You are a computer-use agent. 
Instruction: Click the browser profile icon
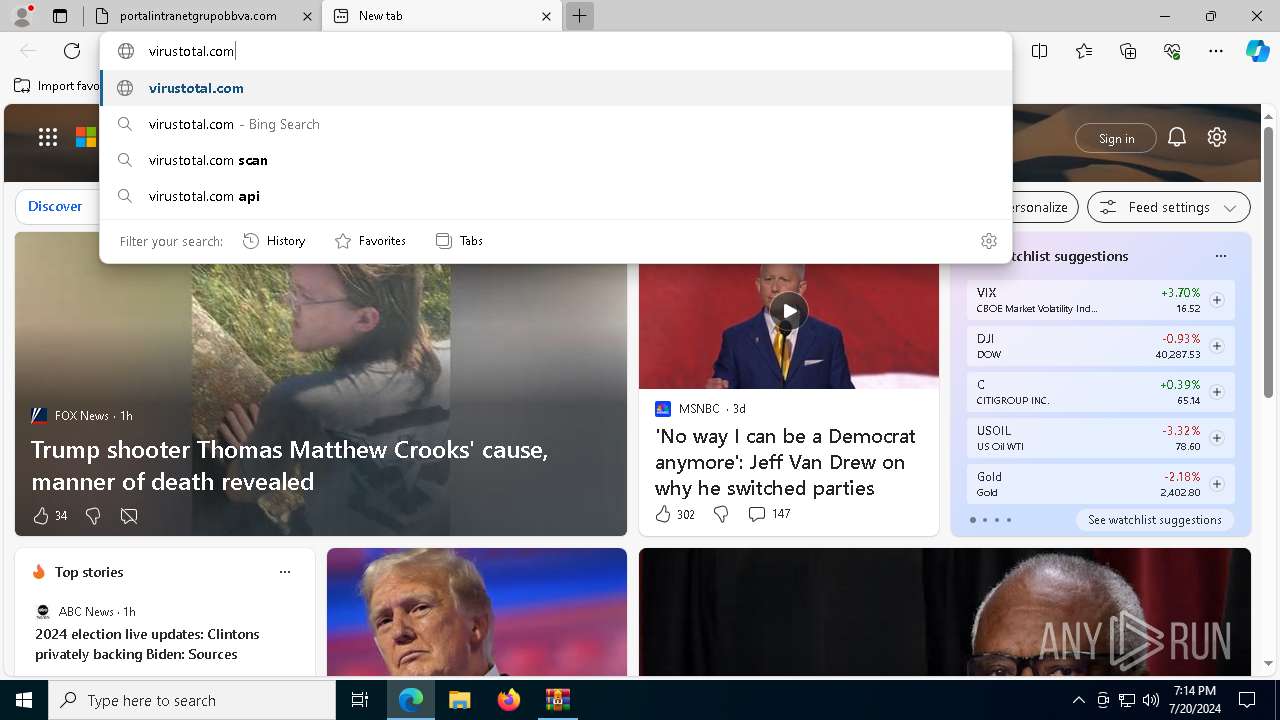[22, 16]
